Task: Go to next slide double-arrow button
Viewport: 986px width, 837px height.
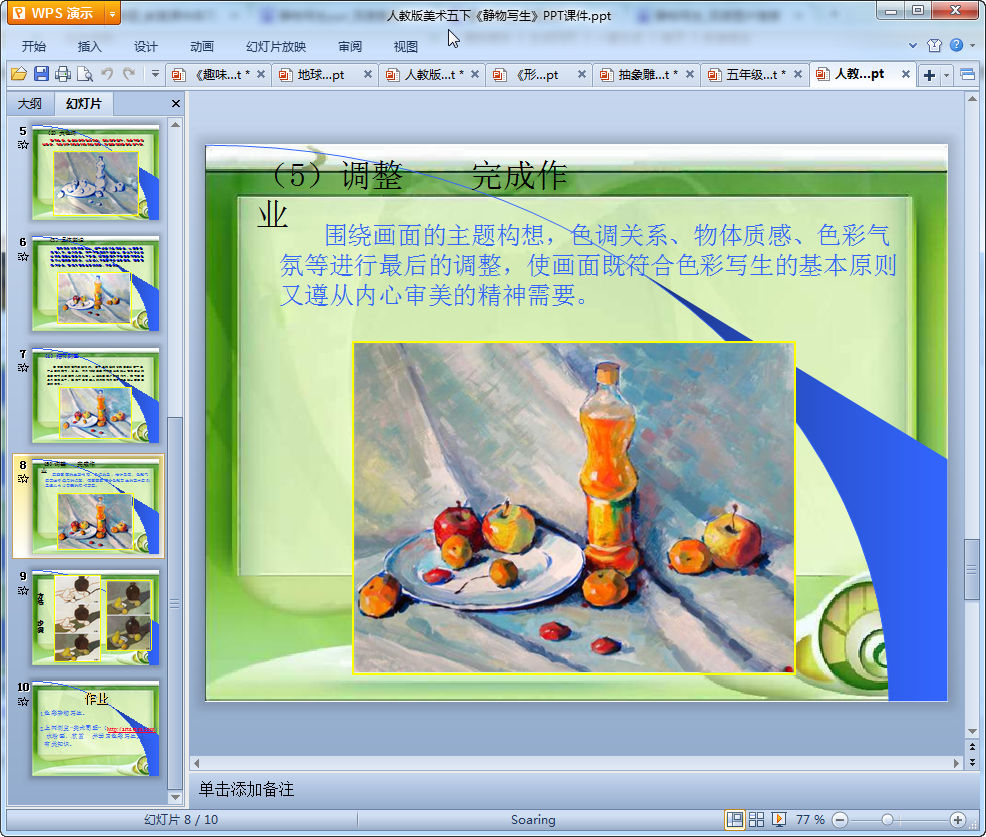Action: (x=972, y=762)
